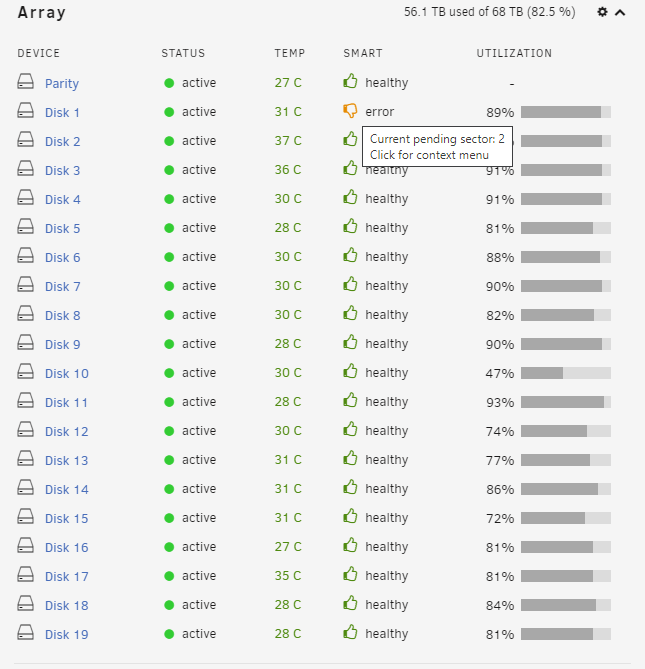Open the Disk 12 link
The image size is (645, 669).
coord(67,432)
